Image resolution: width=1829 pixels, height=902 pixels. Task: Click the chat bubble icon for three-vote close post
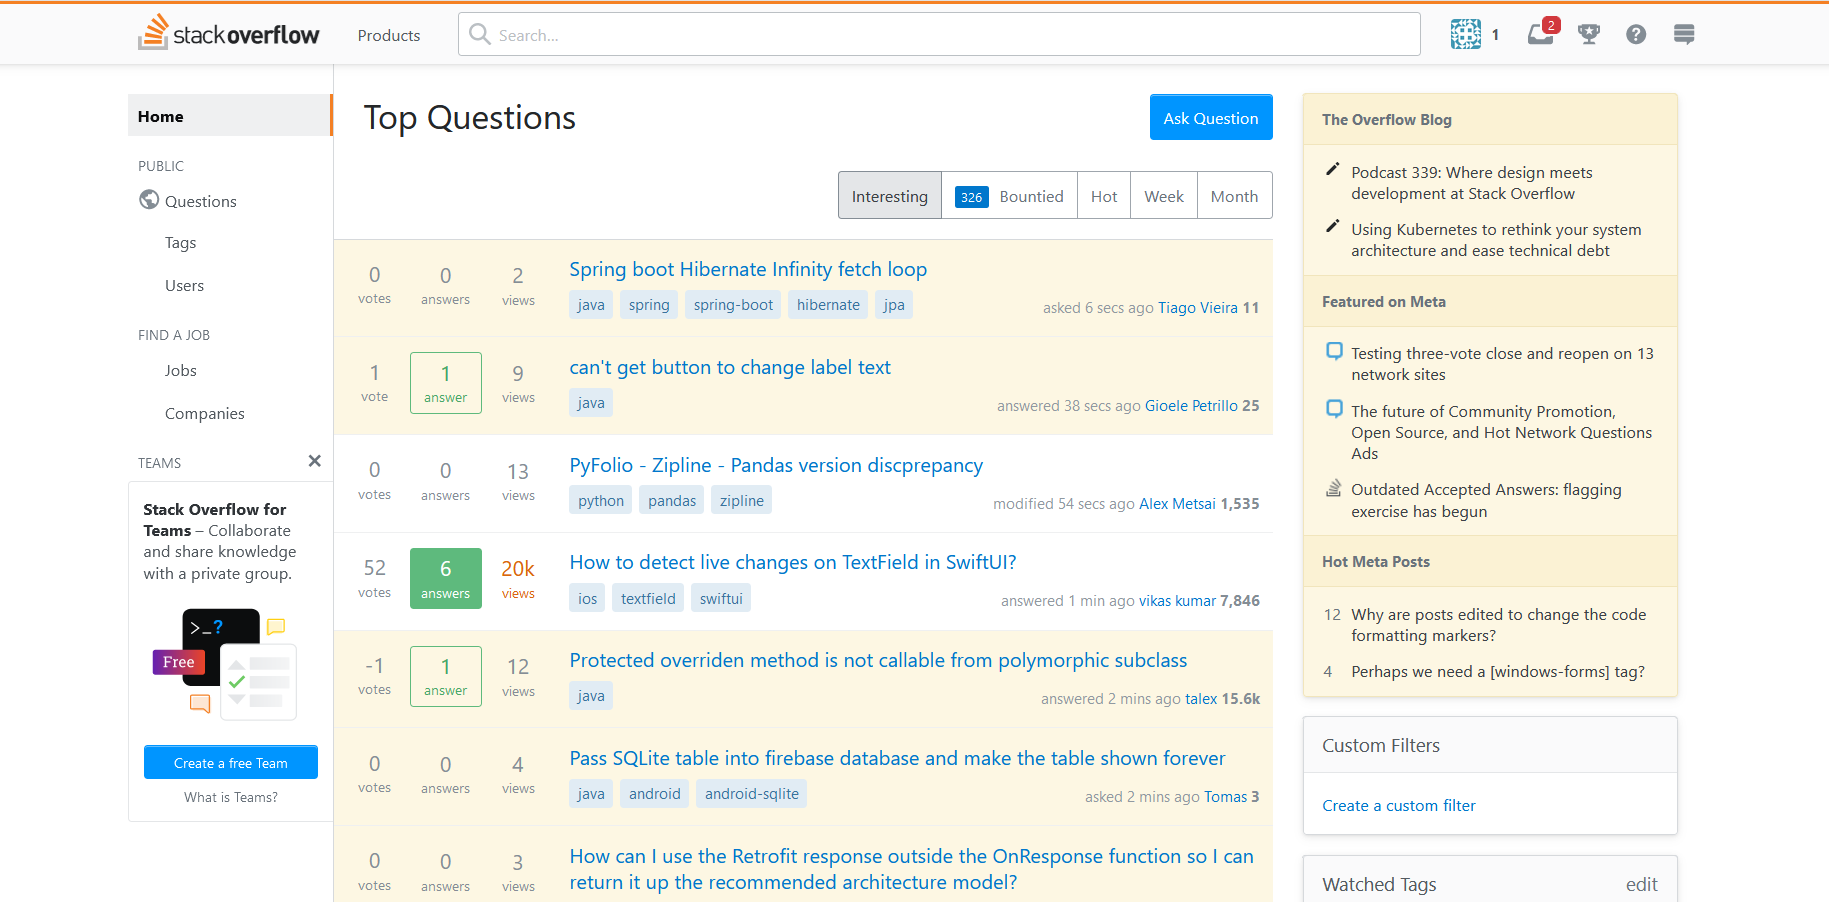(x=1334, y=351)
